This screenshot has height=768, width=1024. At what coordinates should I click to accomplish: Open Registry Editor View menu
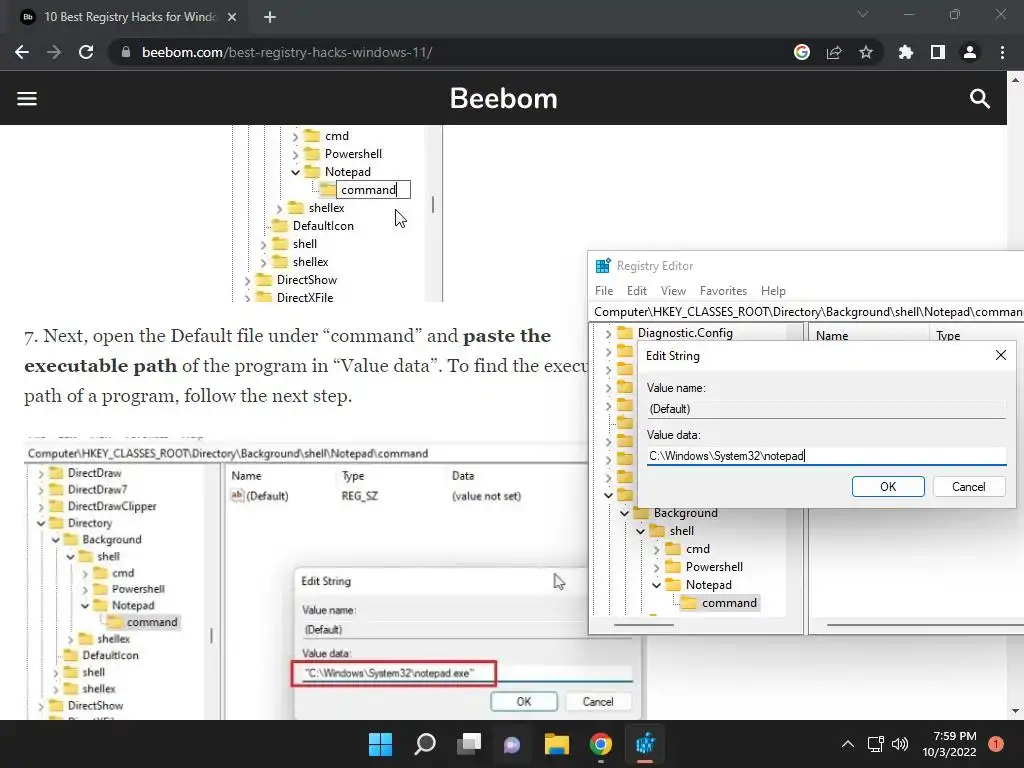tap(673, 291)
